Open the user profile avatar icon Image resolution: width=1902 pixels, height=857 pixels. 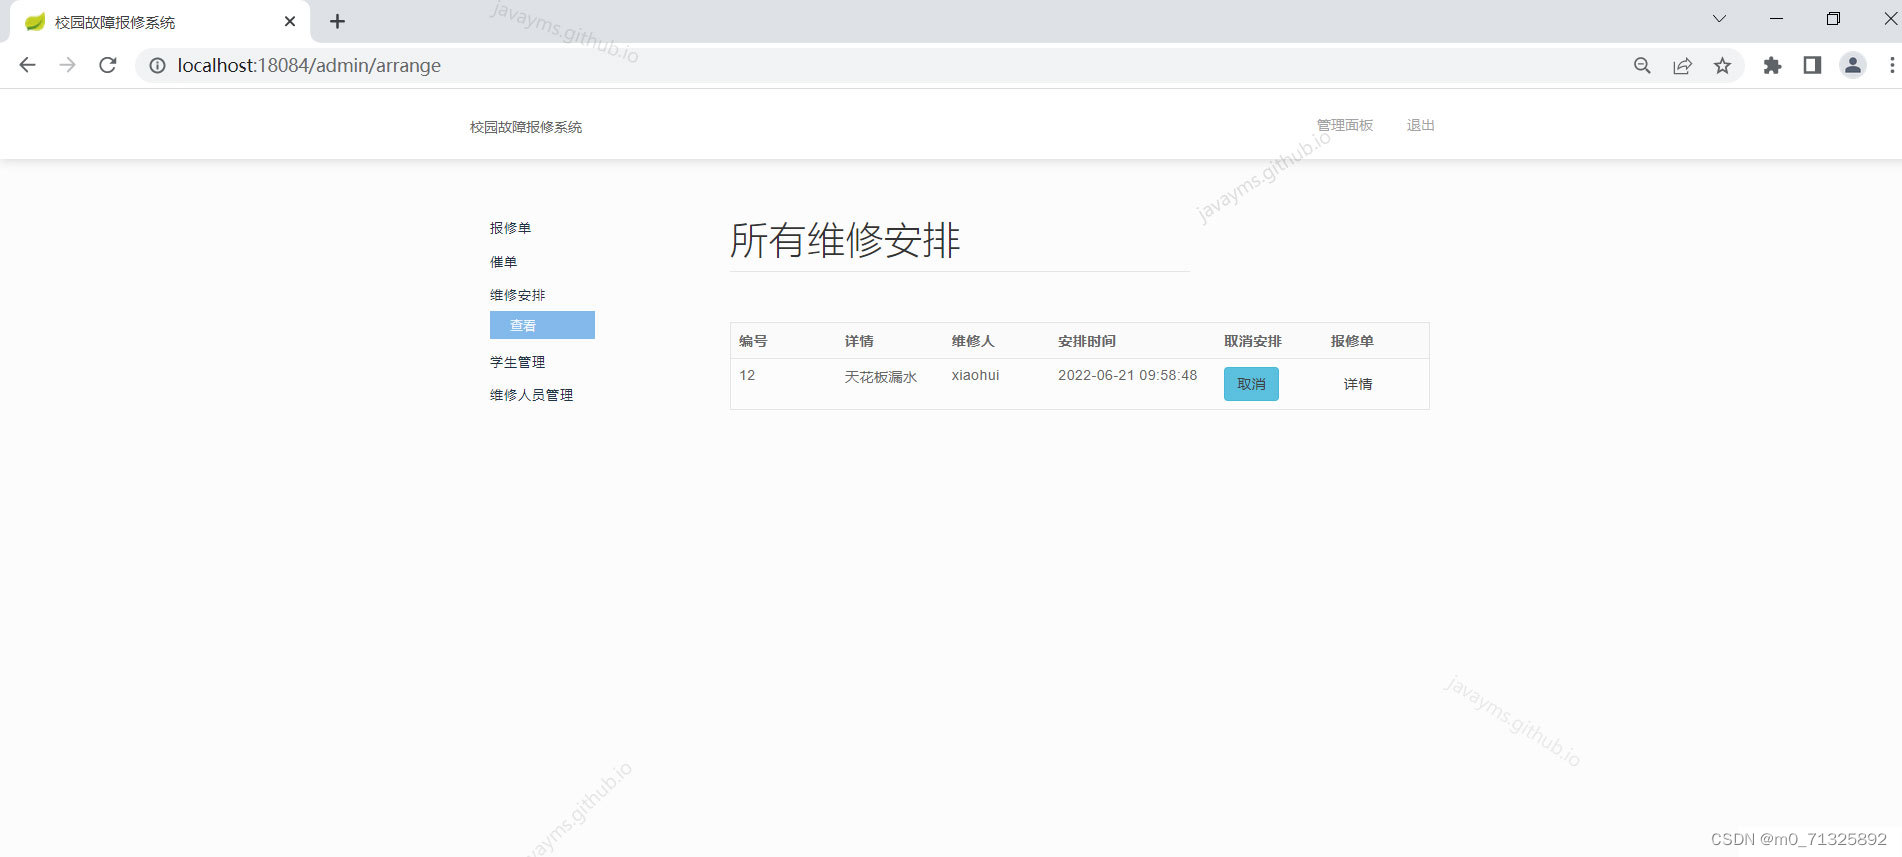pos(1853,65)
